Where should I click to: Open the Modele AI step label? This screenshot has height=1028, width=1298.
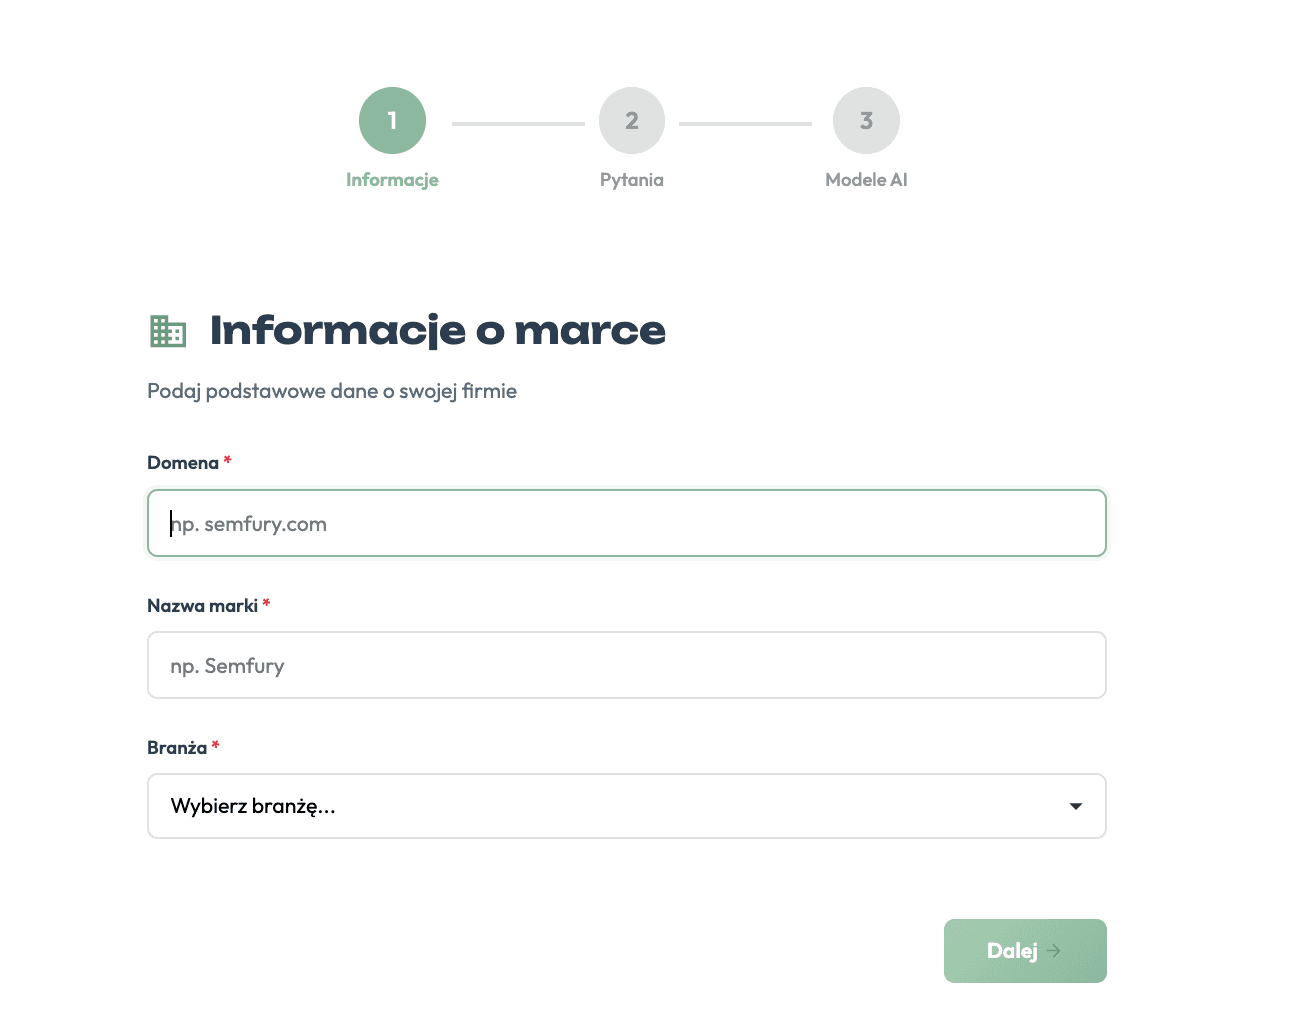tap(866, 180)
